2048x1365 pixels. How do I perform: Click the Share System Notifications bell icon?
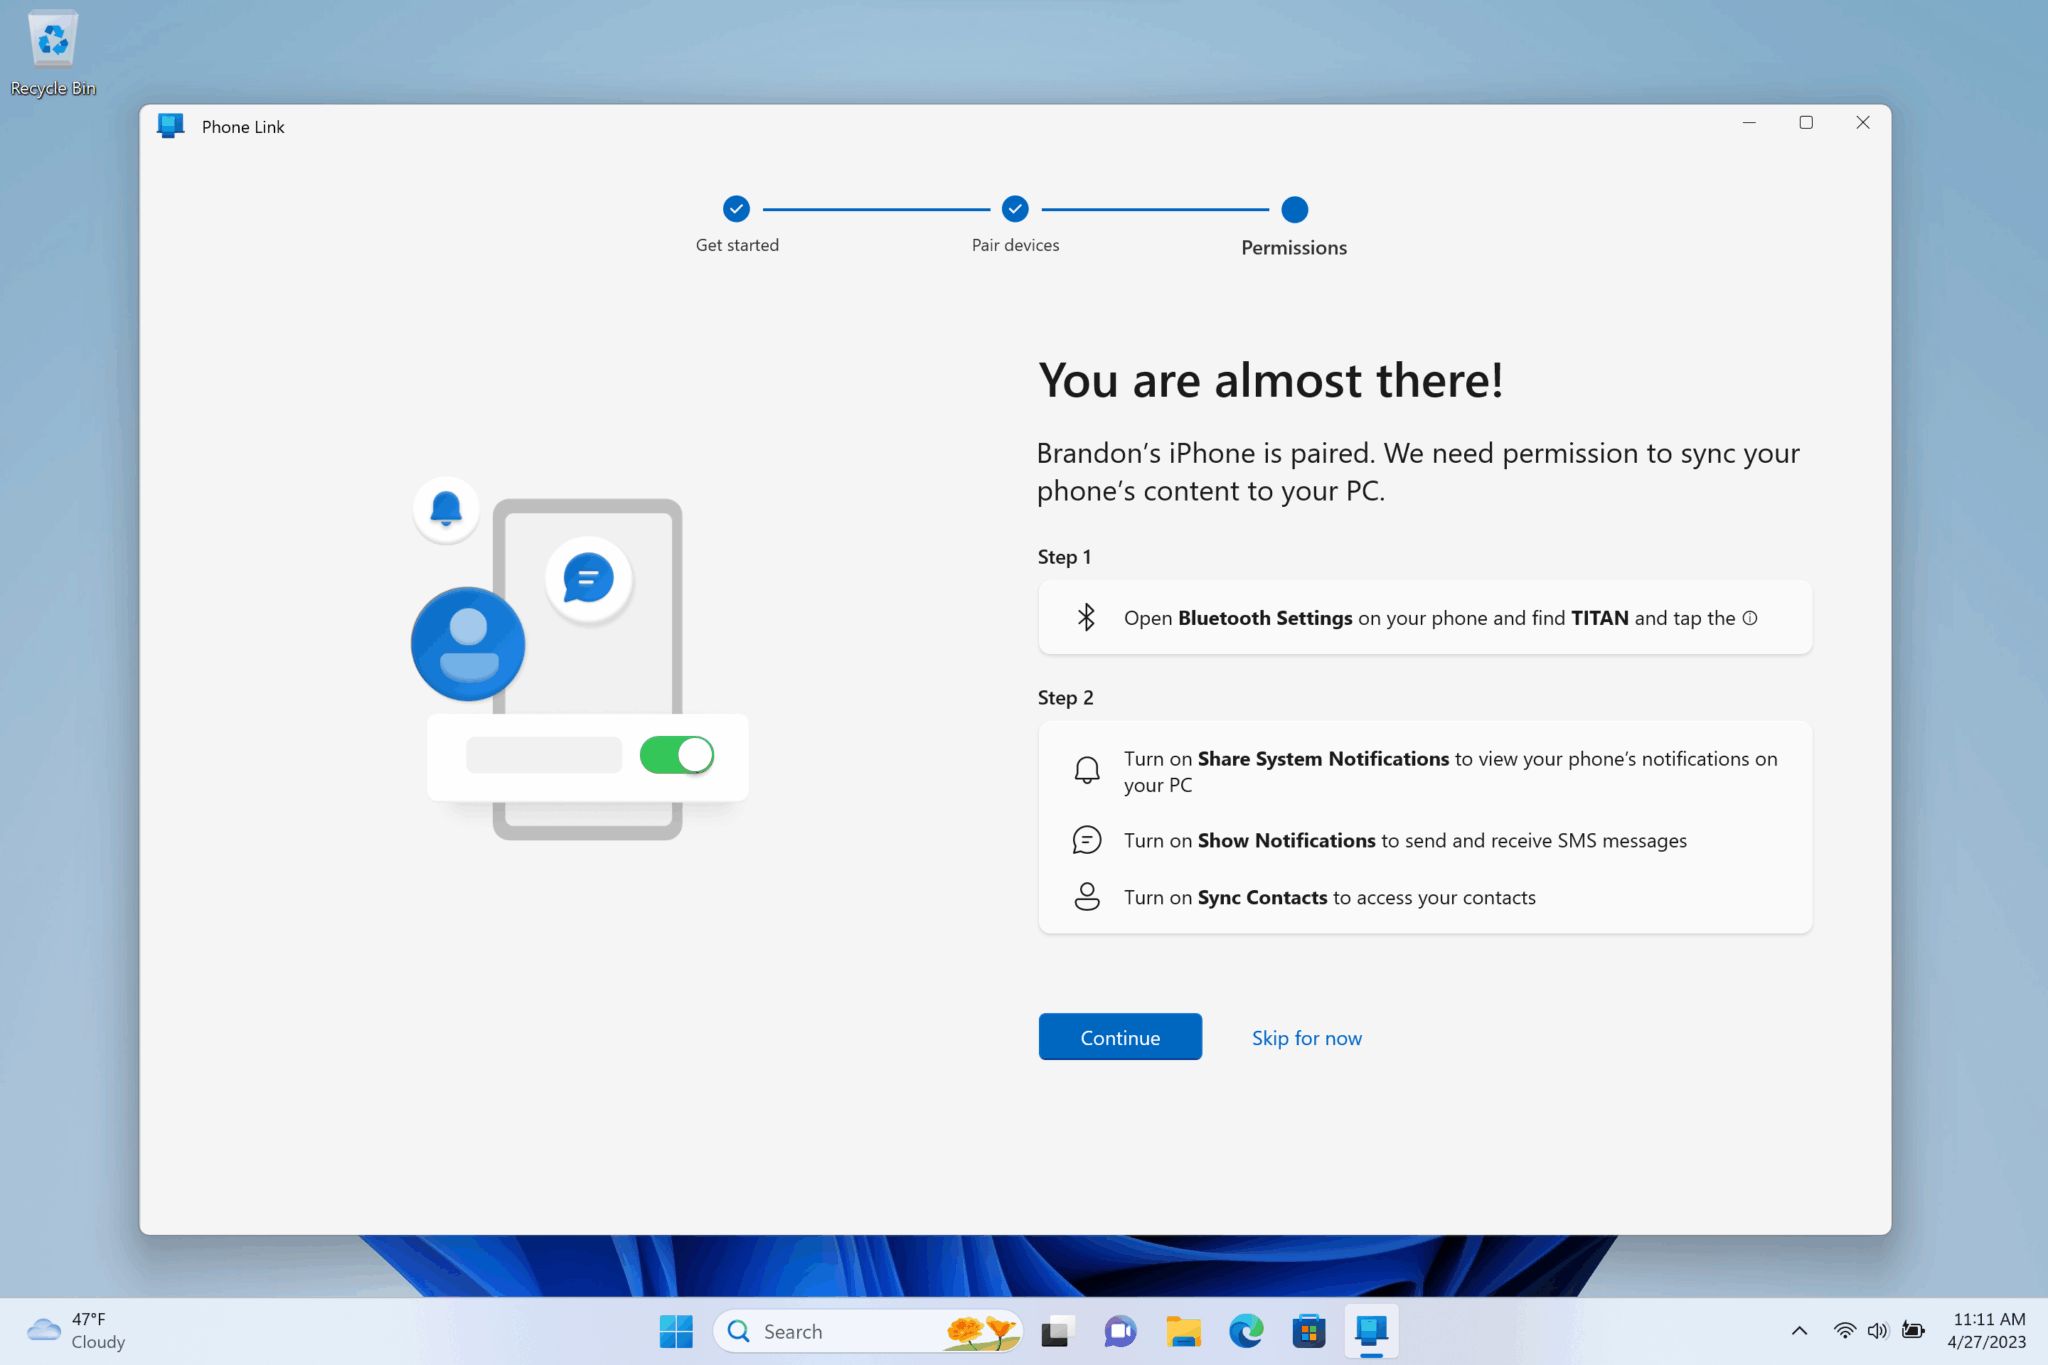click(x=1086, y=769)
